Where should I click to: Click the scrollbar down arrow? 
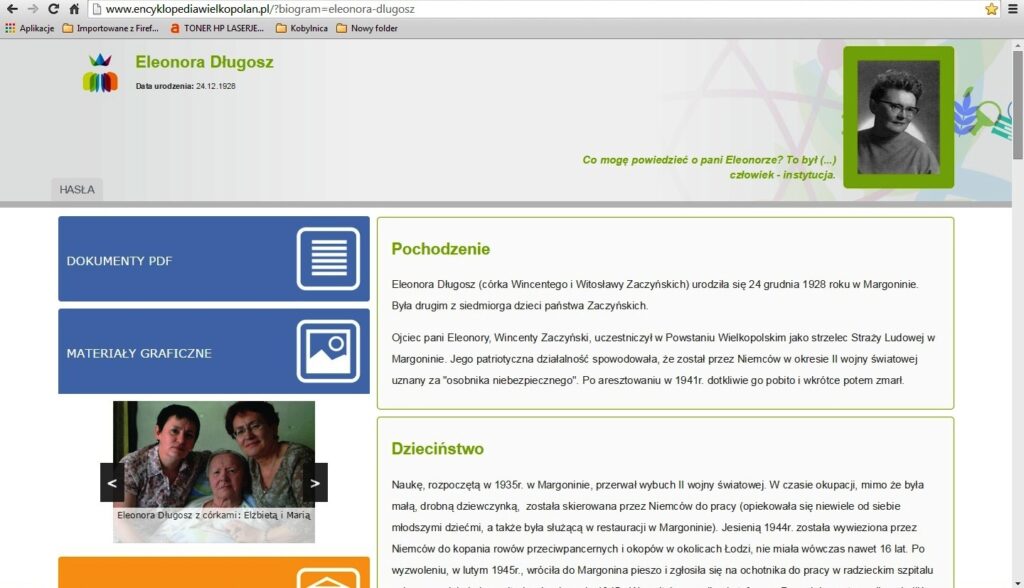[x=1017, y=583]
